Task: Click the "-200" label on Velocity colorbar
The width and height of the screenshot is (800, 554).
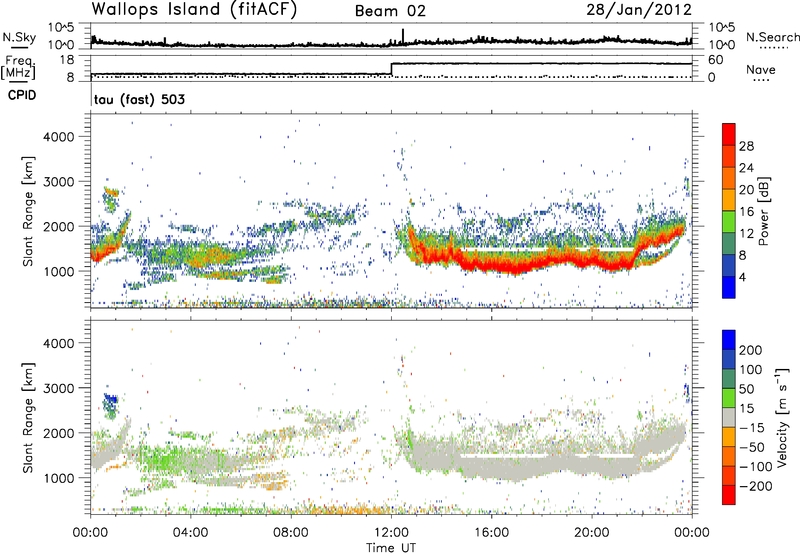Action: coord(756,486)
